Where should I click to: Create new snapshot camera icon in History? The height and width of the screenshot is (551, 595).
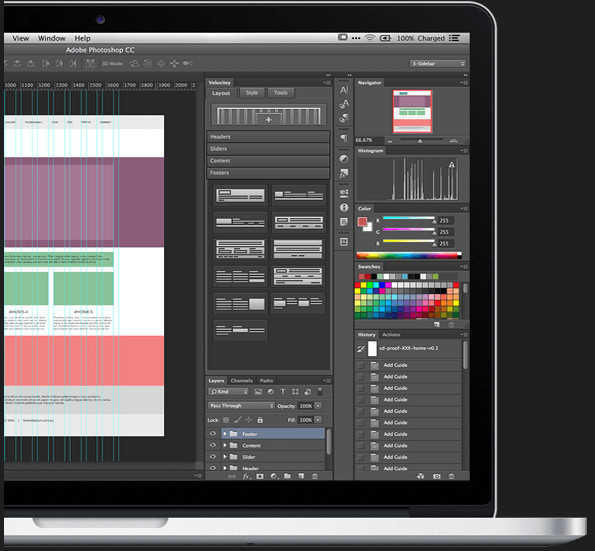click(437, 476)
